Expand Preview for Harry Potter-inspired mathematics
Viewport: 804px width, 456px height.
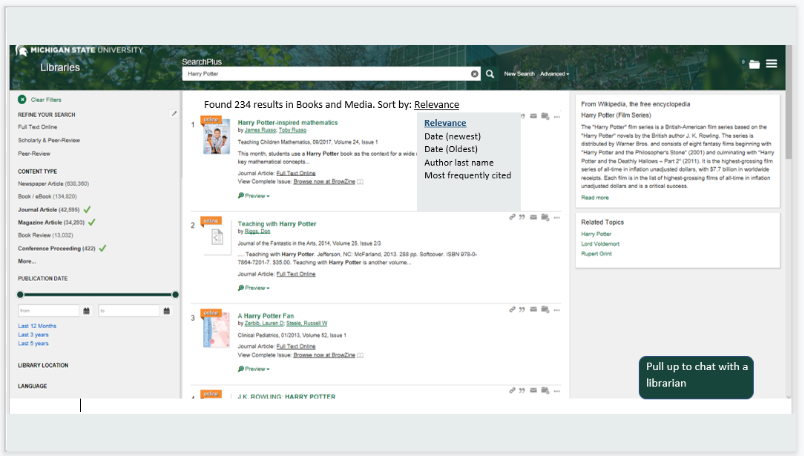click(x=254, y=196)
